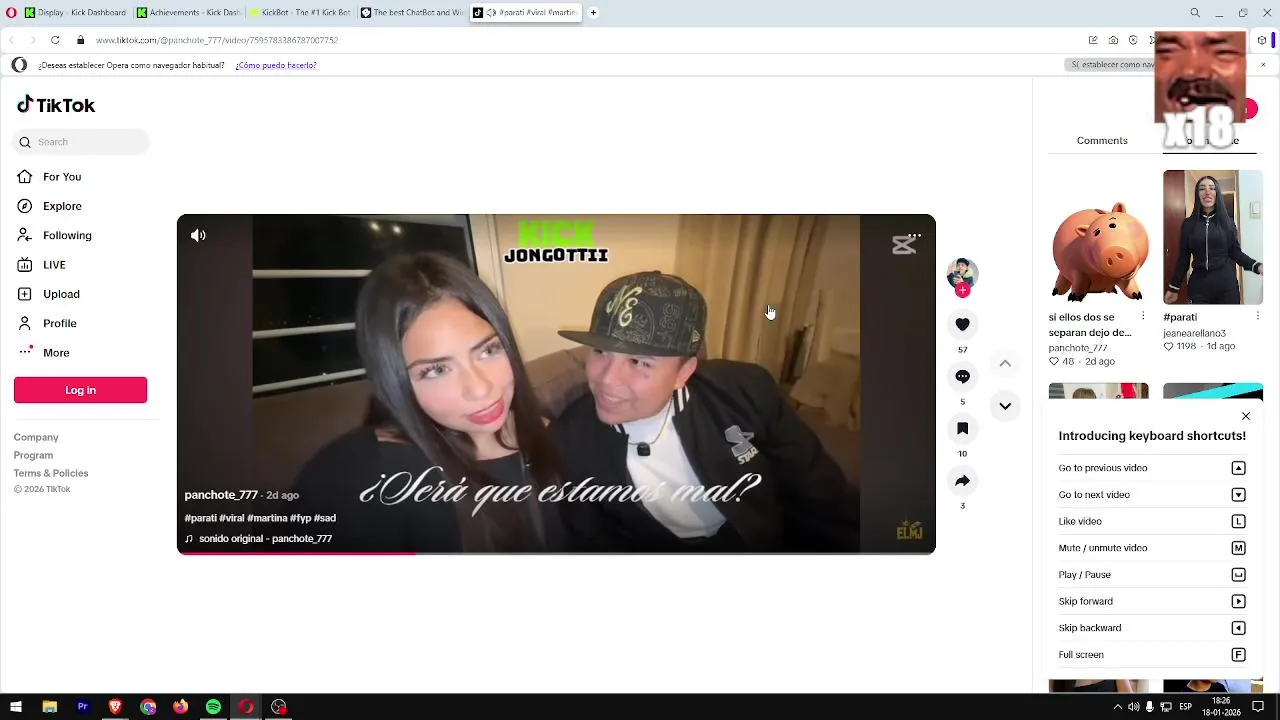
Task: Open sonido original - panchote_777 sound link
Action: tap(265, 538)
